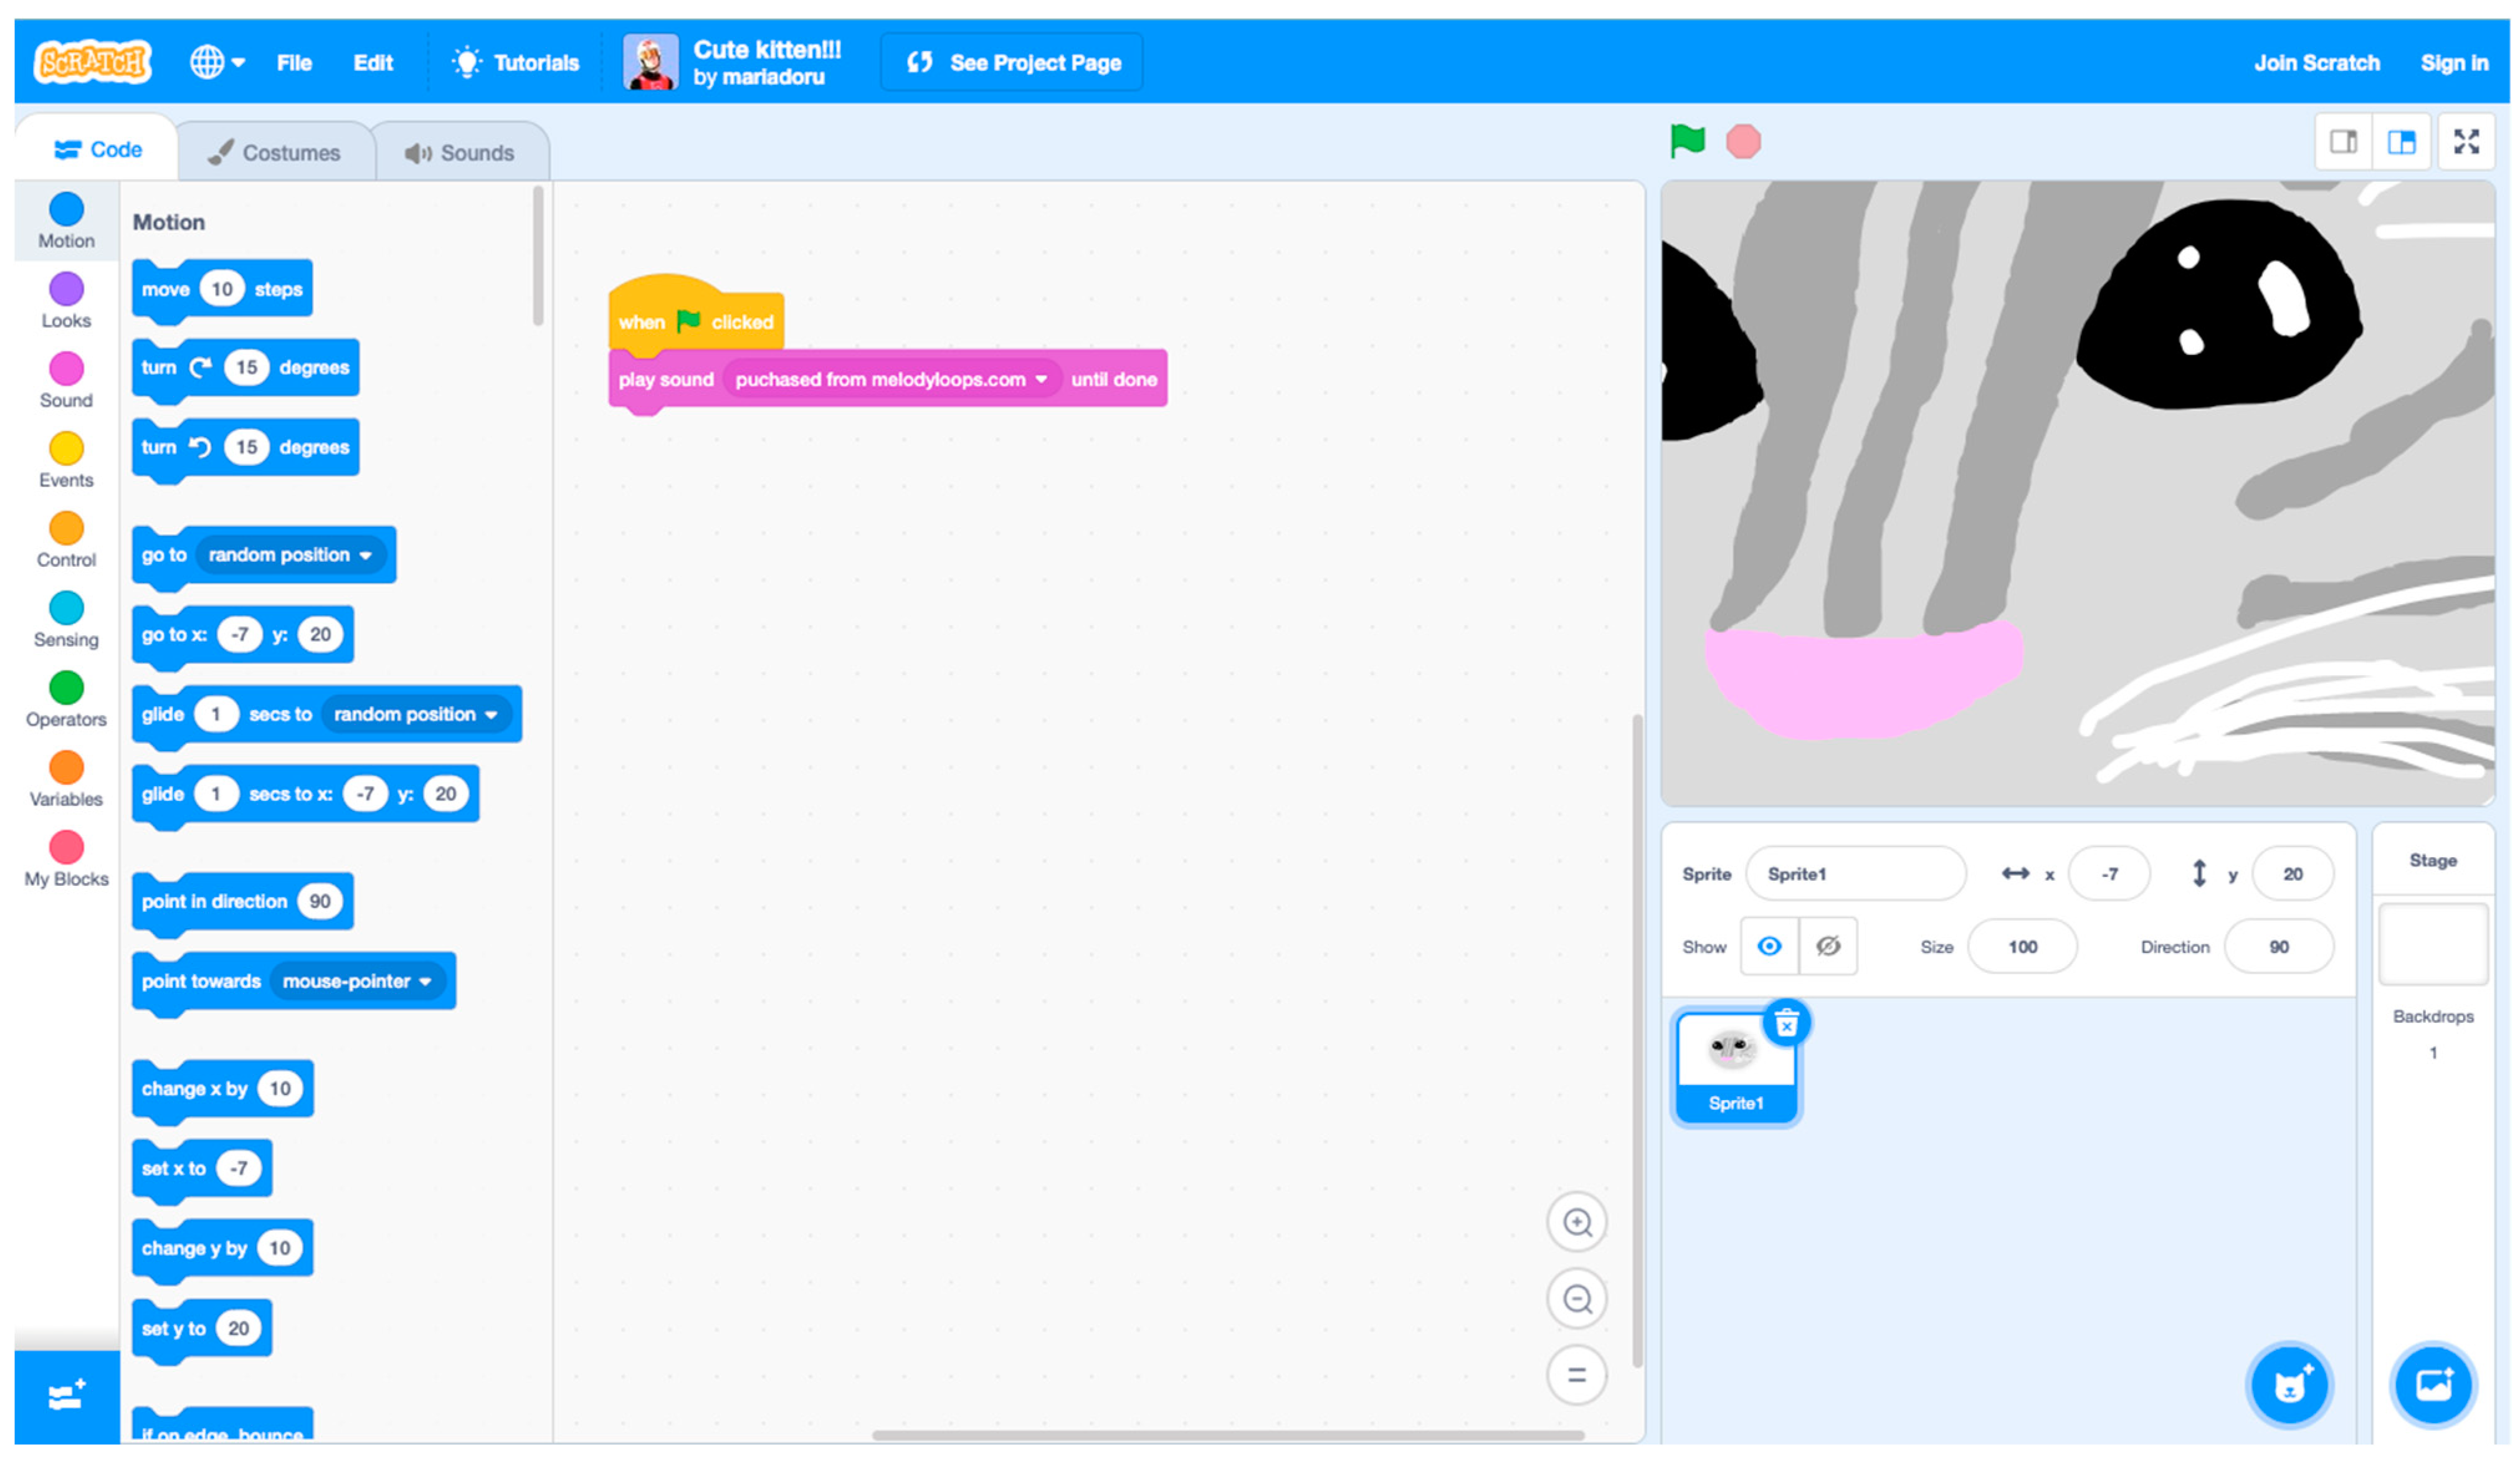Switch to small stage layout

point(2343,142)
